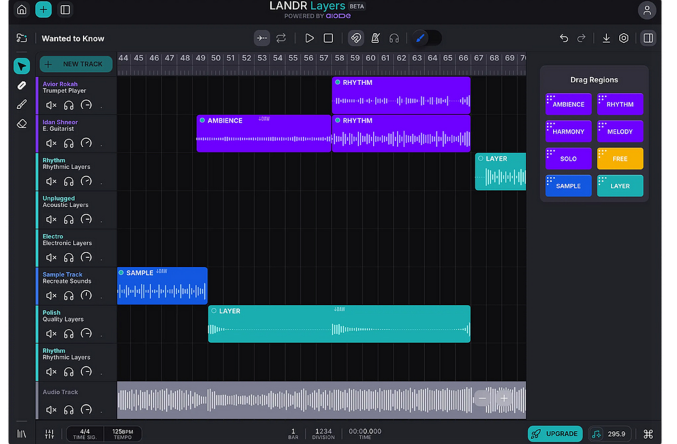Select the RHYTHM block in Drag Regions
Image resolution: width=677 pixels, height=444 pixels.
click(x=620, y=104)
